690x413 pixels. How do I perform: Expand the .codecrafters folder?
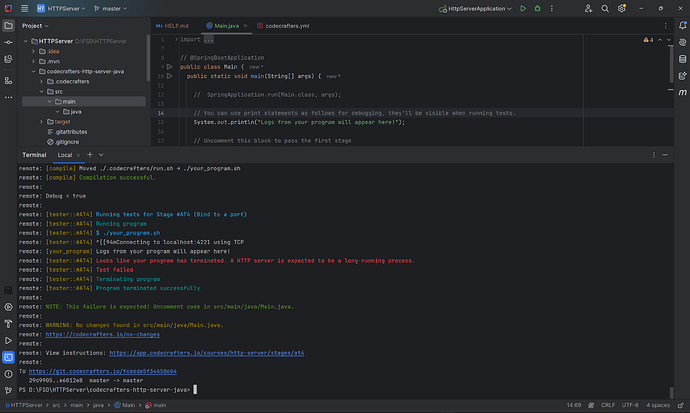coord(41,81)
